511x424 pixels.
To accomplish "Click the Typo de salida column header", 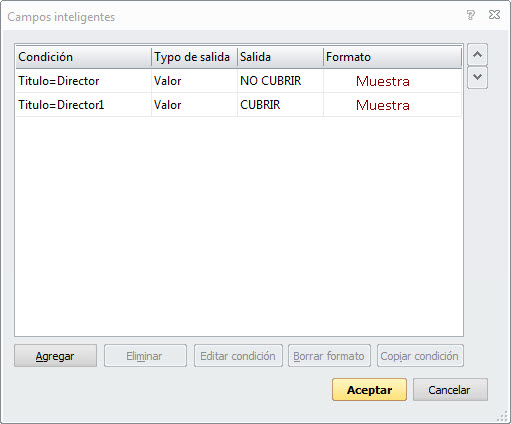I will click(194, 57).
